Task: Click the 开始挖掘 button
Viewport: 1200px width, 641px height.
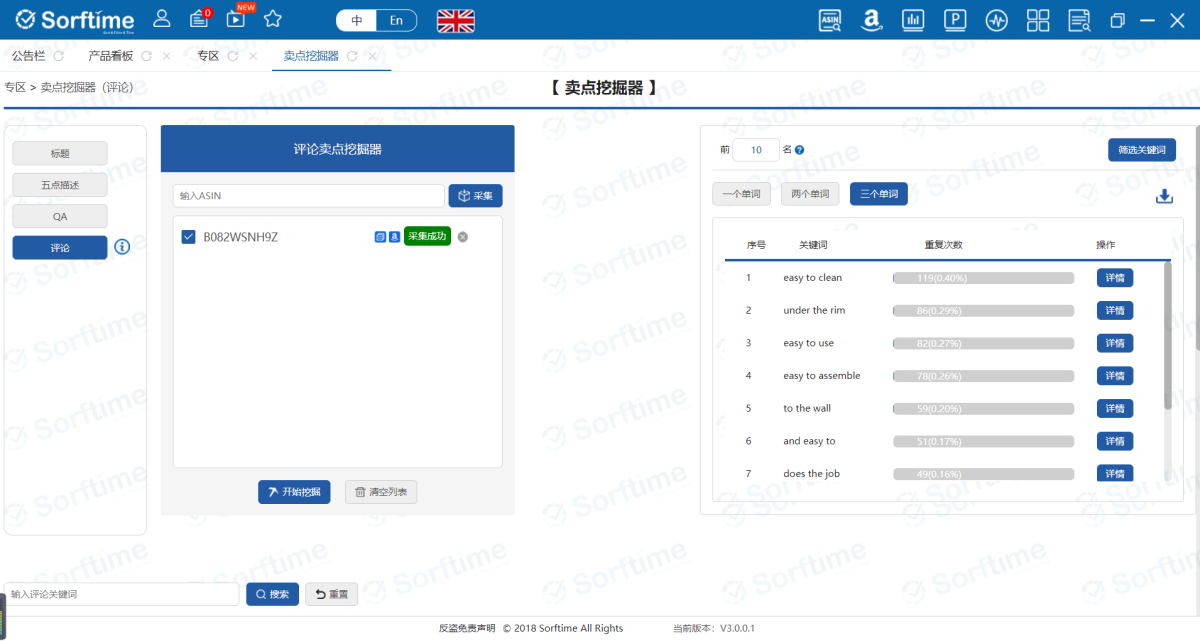Action: coord(293,491)
